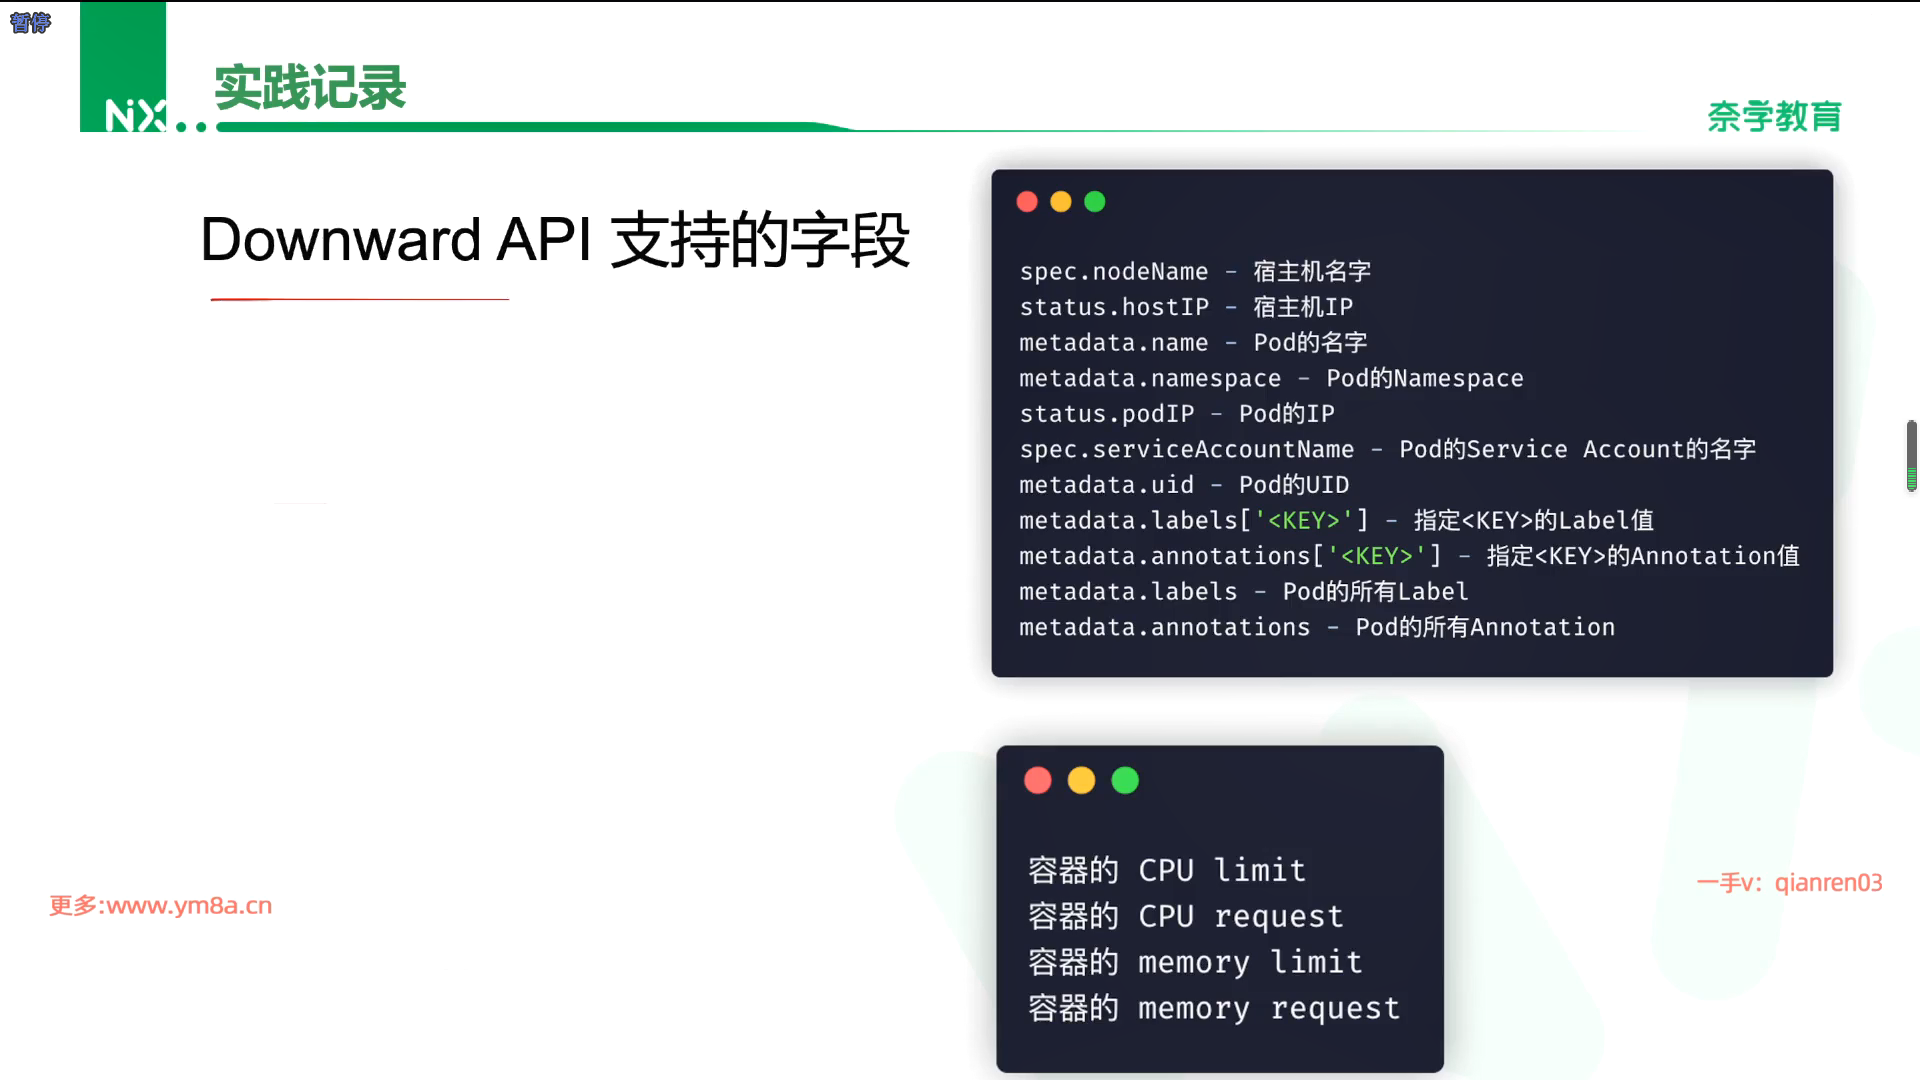Click the metadata.labels['<KEY>'] line
This screenshot has height=1080, width=1920.
point(1336,521)
